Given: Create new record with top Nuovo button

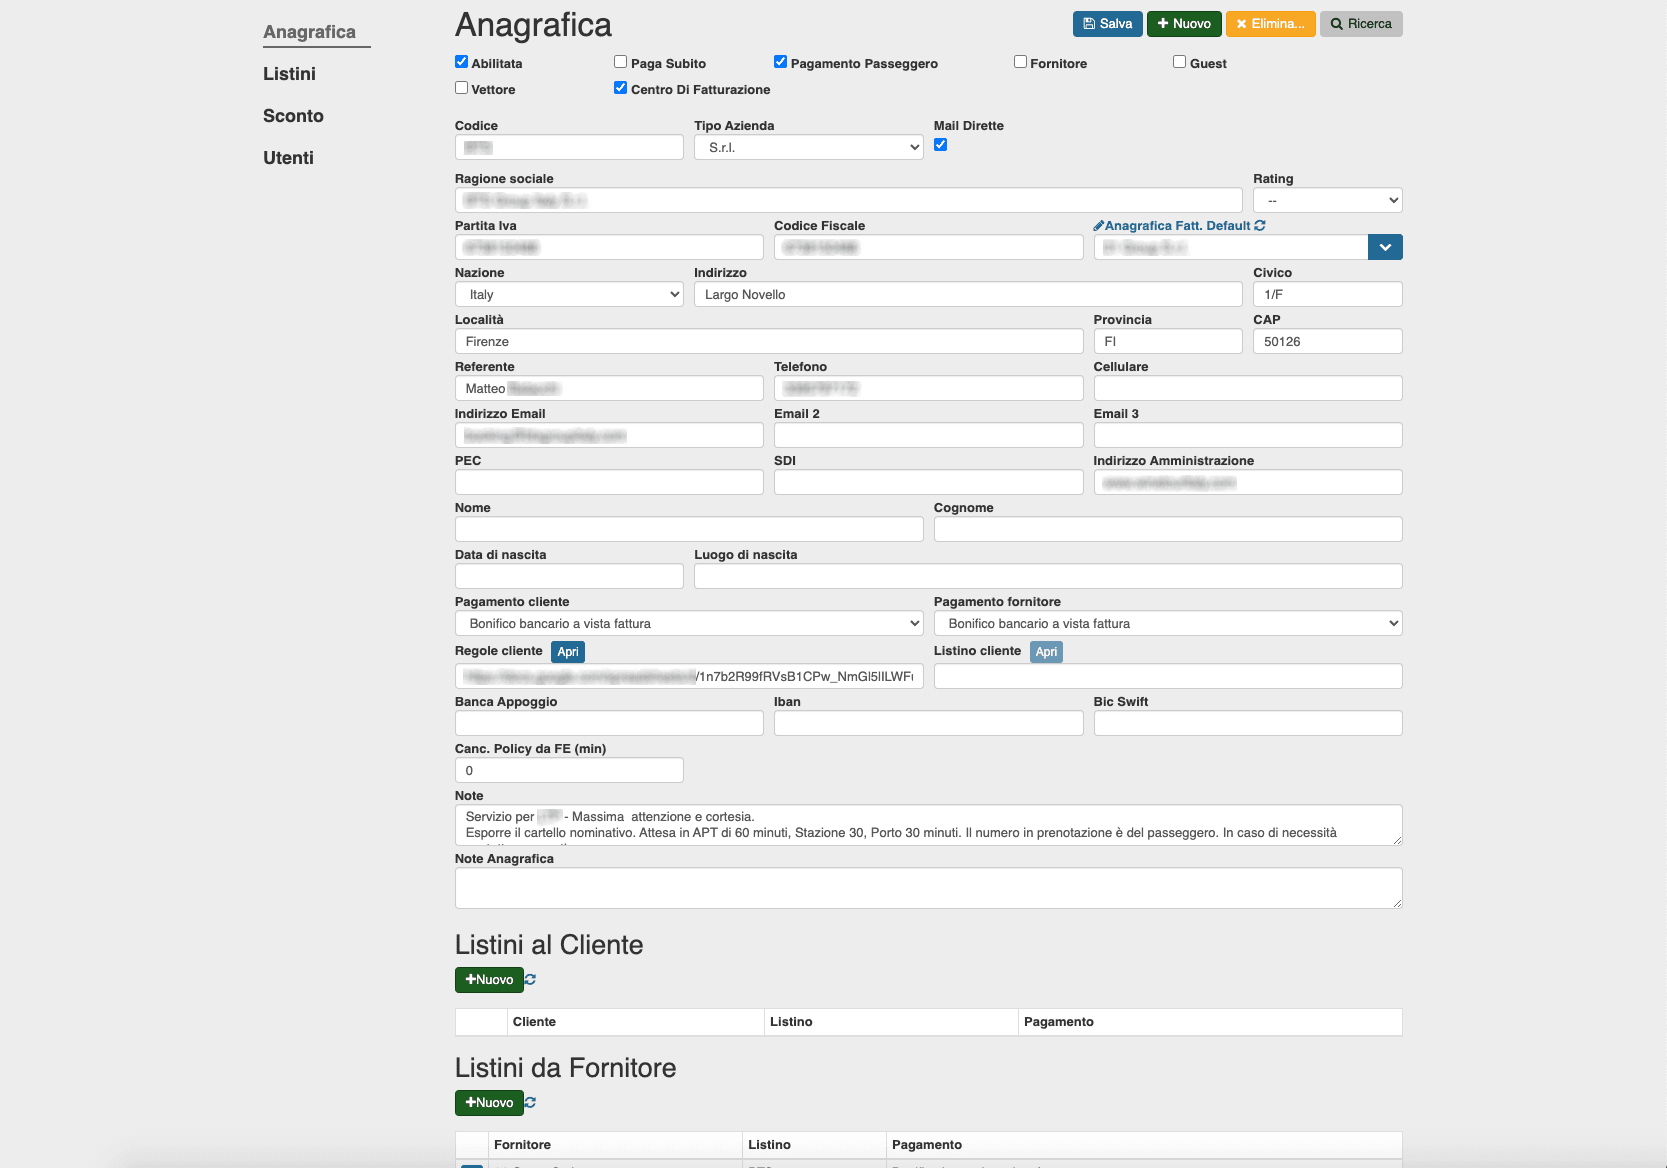Looking at the screenshot, I should coord(1183,24).
